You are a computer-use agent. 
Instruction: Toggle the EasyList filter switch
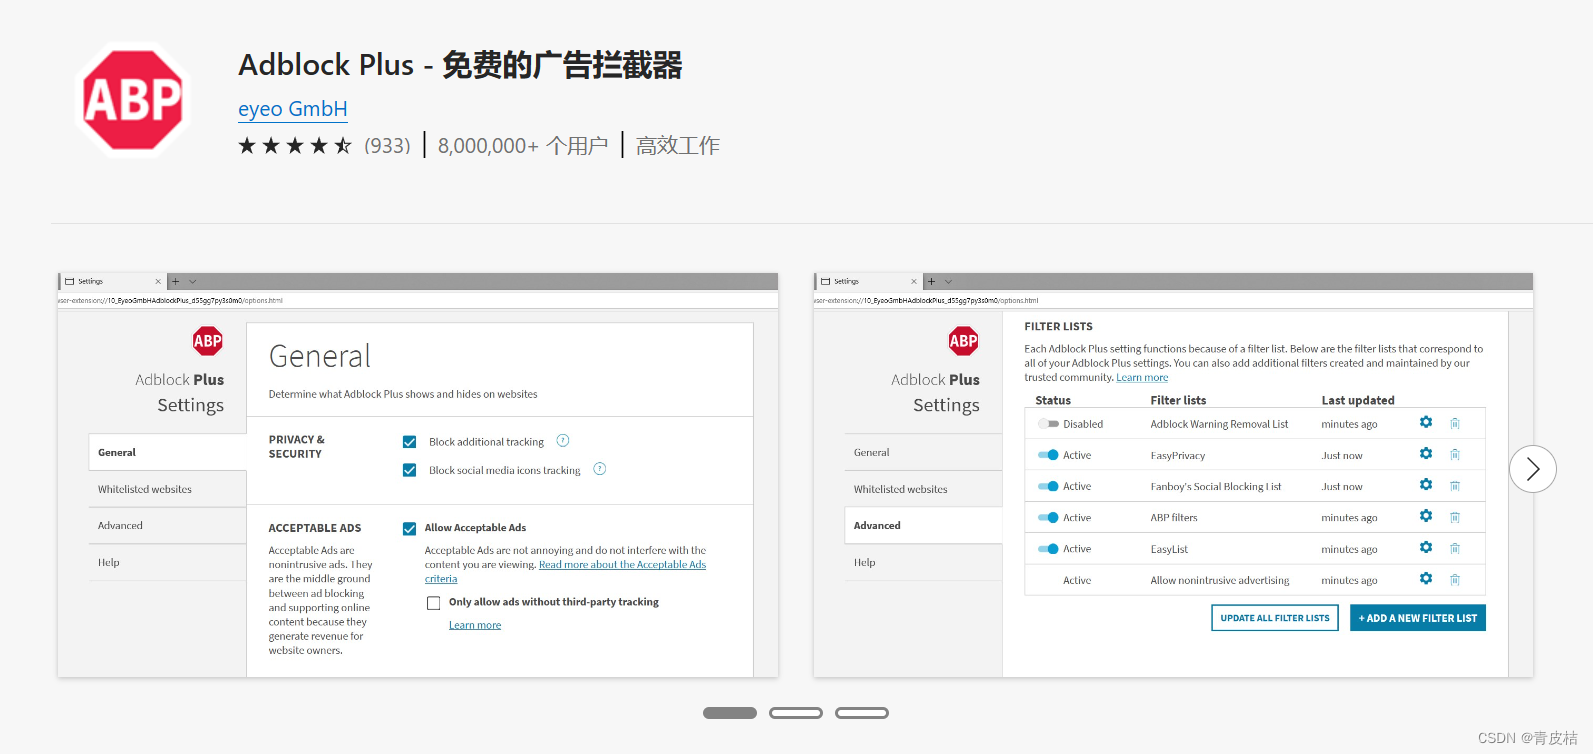coord(1048,549)
